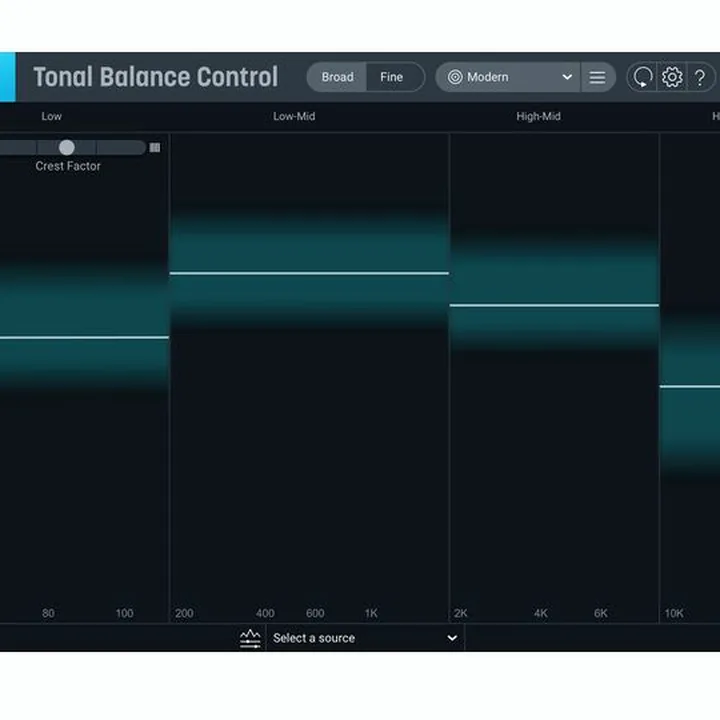Viewport: 720px width, 720px height.
Task: Switch to Broad view mode
Action: [x=337, y=77]
